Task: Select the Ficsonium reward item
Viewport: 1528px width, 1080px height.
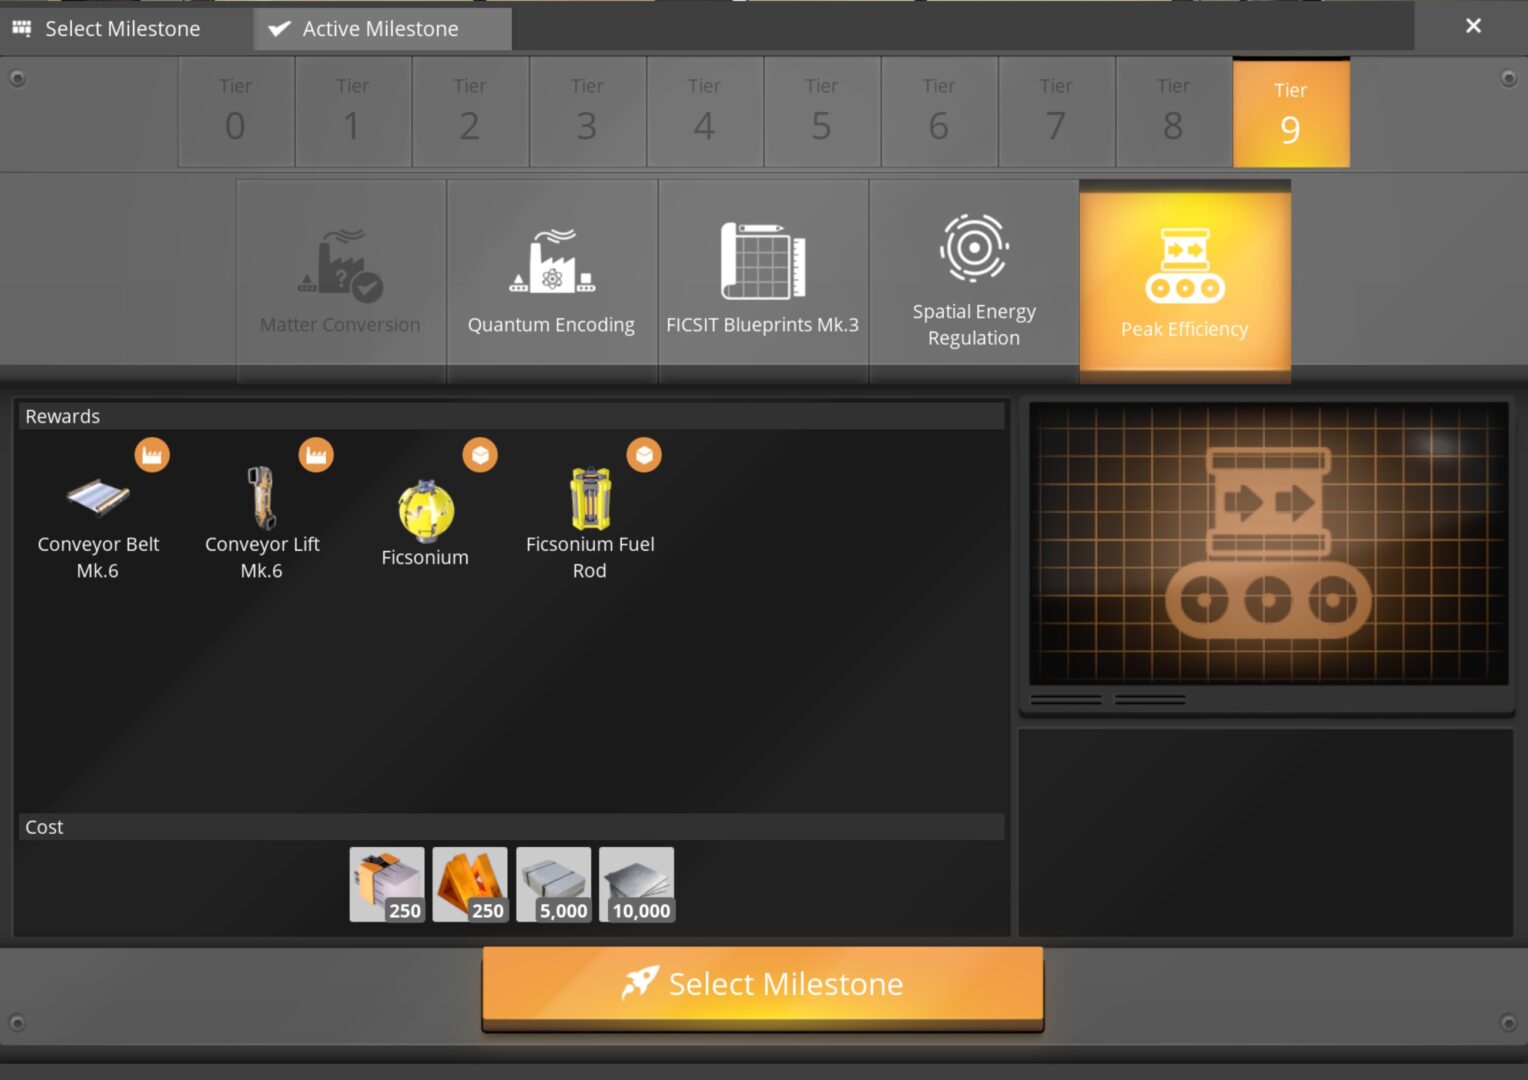Action: [426, 510]
